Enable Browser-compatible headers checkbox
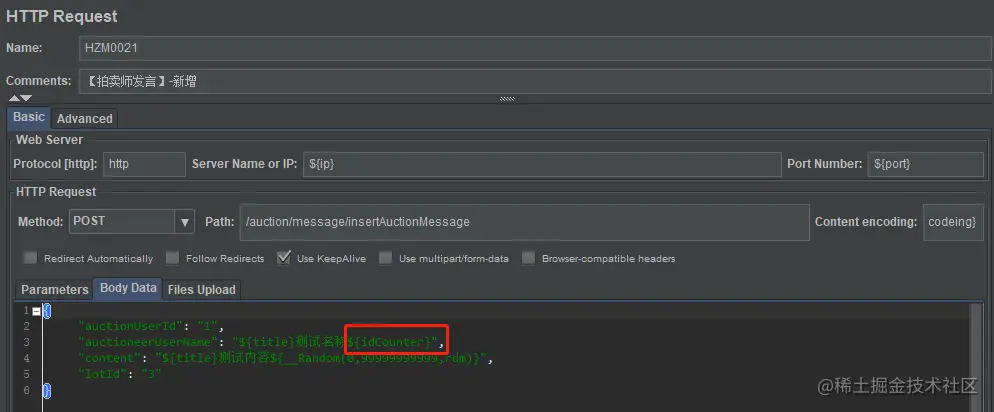This screenshot has height=412, width=994. click(528, 258)
